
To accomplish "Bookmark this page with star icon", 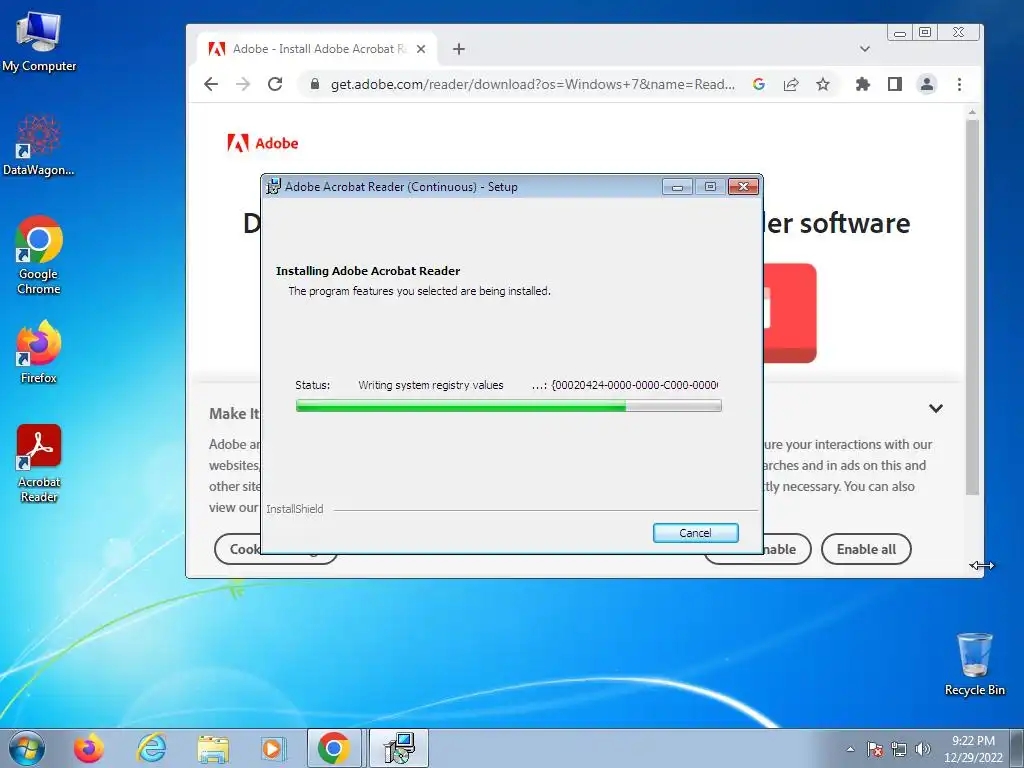I will (x=823, y=84).
